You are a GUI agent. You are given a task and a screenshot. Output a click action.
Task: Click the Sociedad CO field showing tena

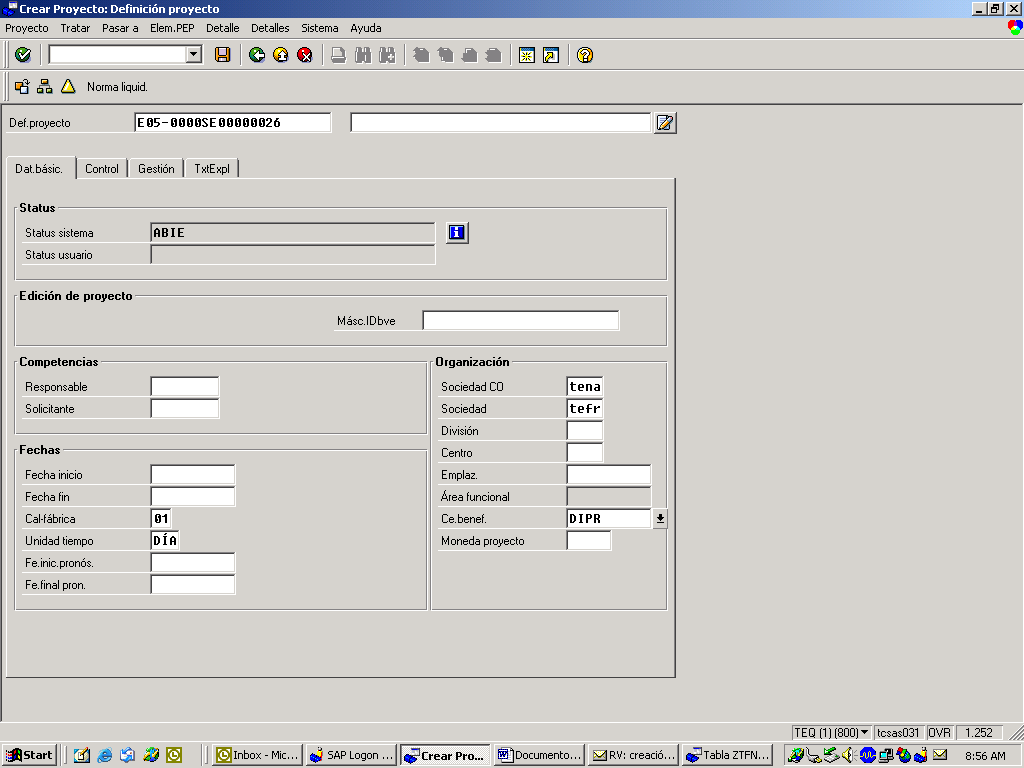pos(584,387)
